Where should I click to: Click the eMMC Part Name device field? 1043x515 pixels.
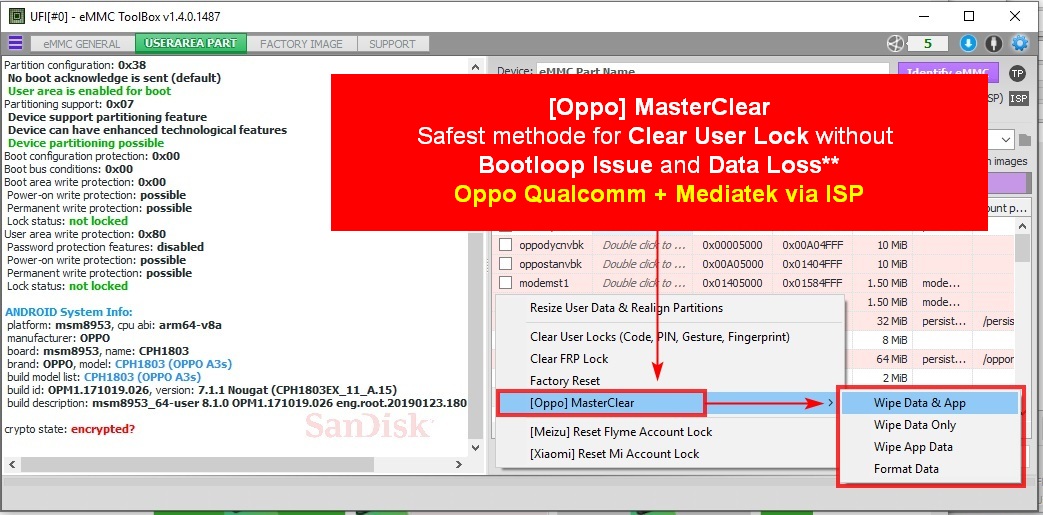712,72
